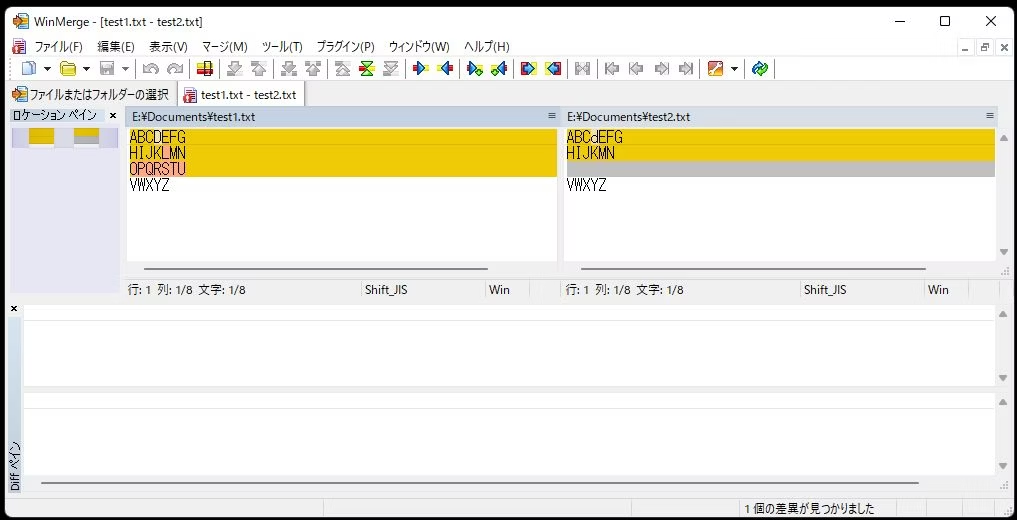Click the green Refresh icon
Viewport: 1017px width, 520px height.
tap(760, 68)
